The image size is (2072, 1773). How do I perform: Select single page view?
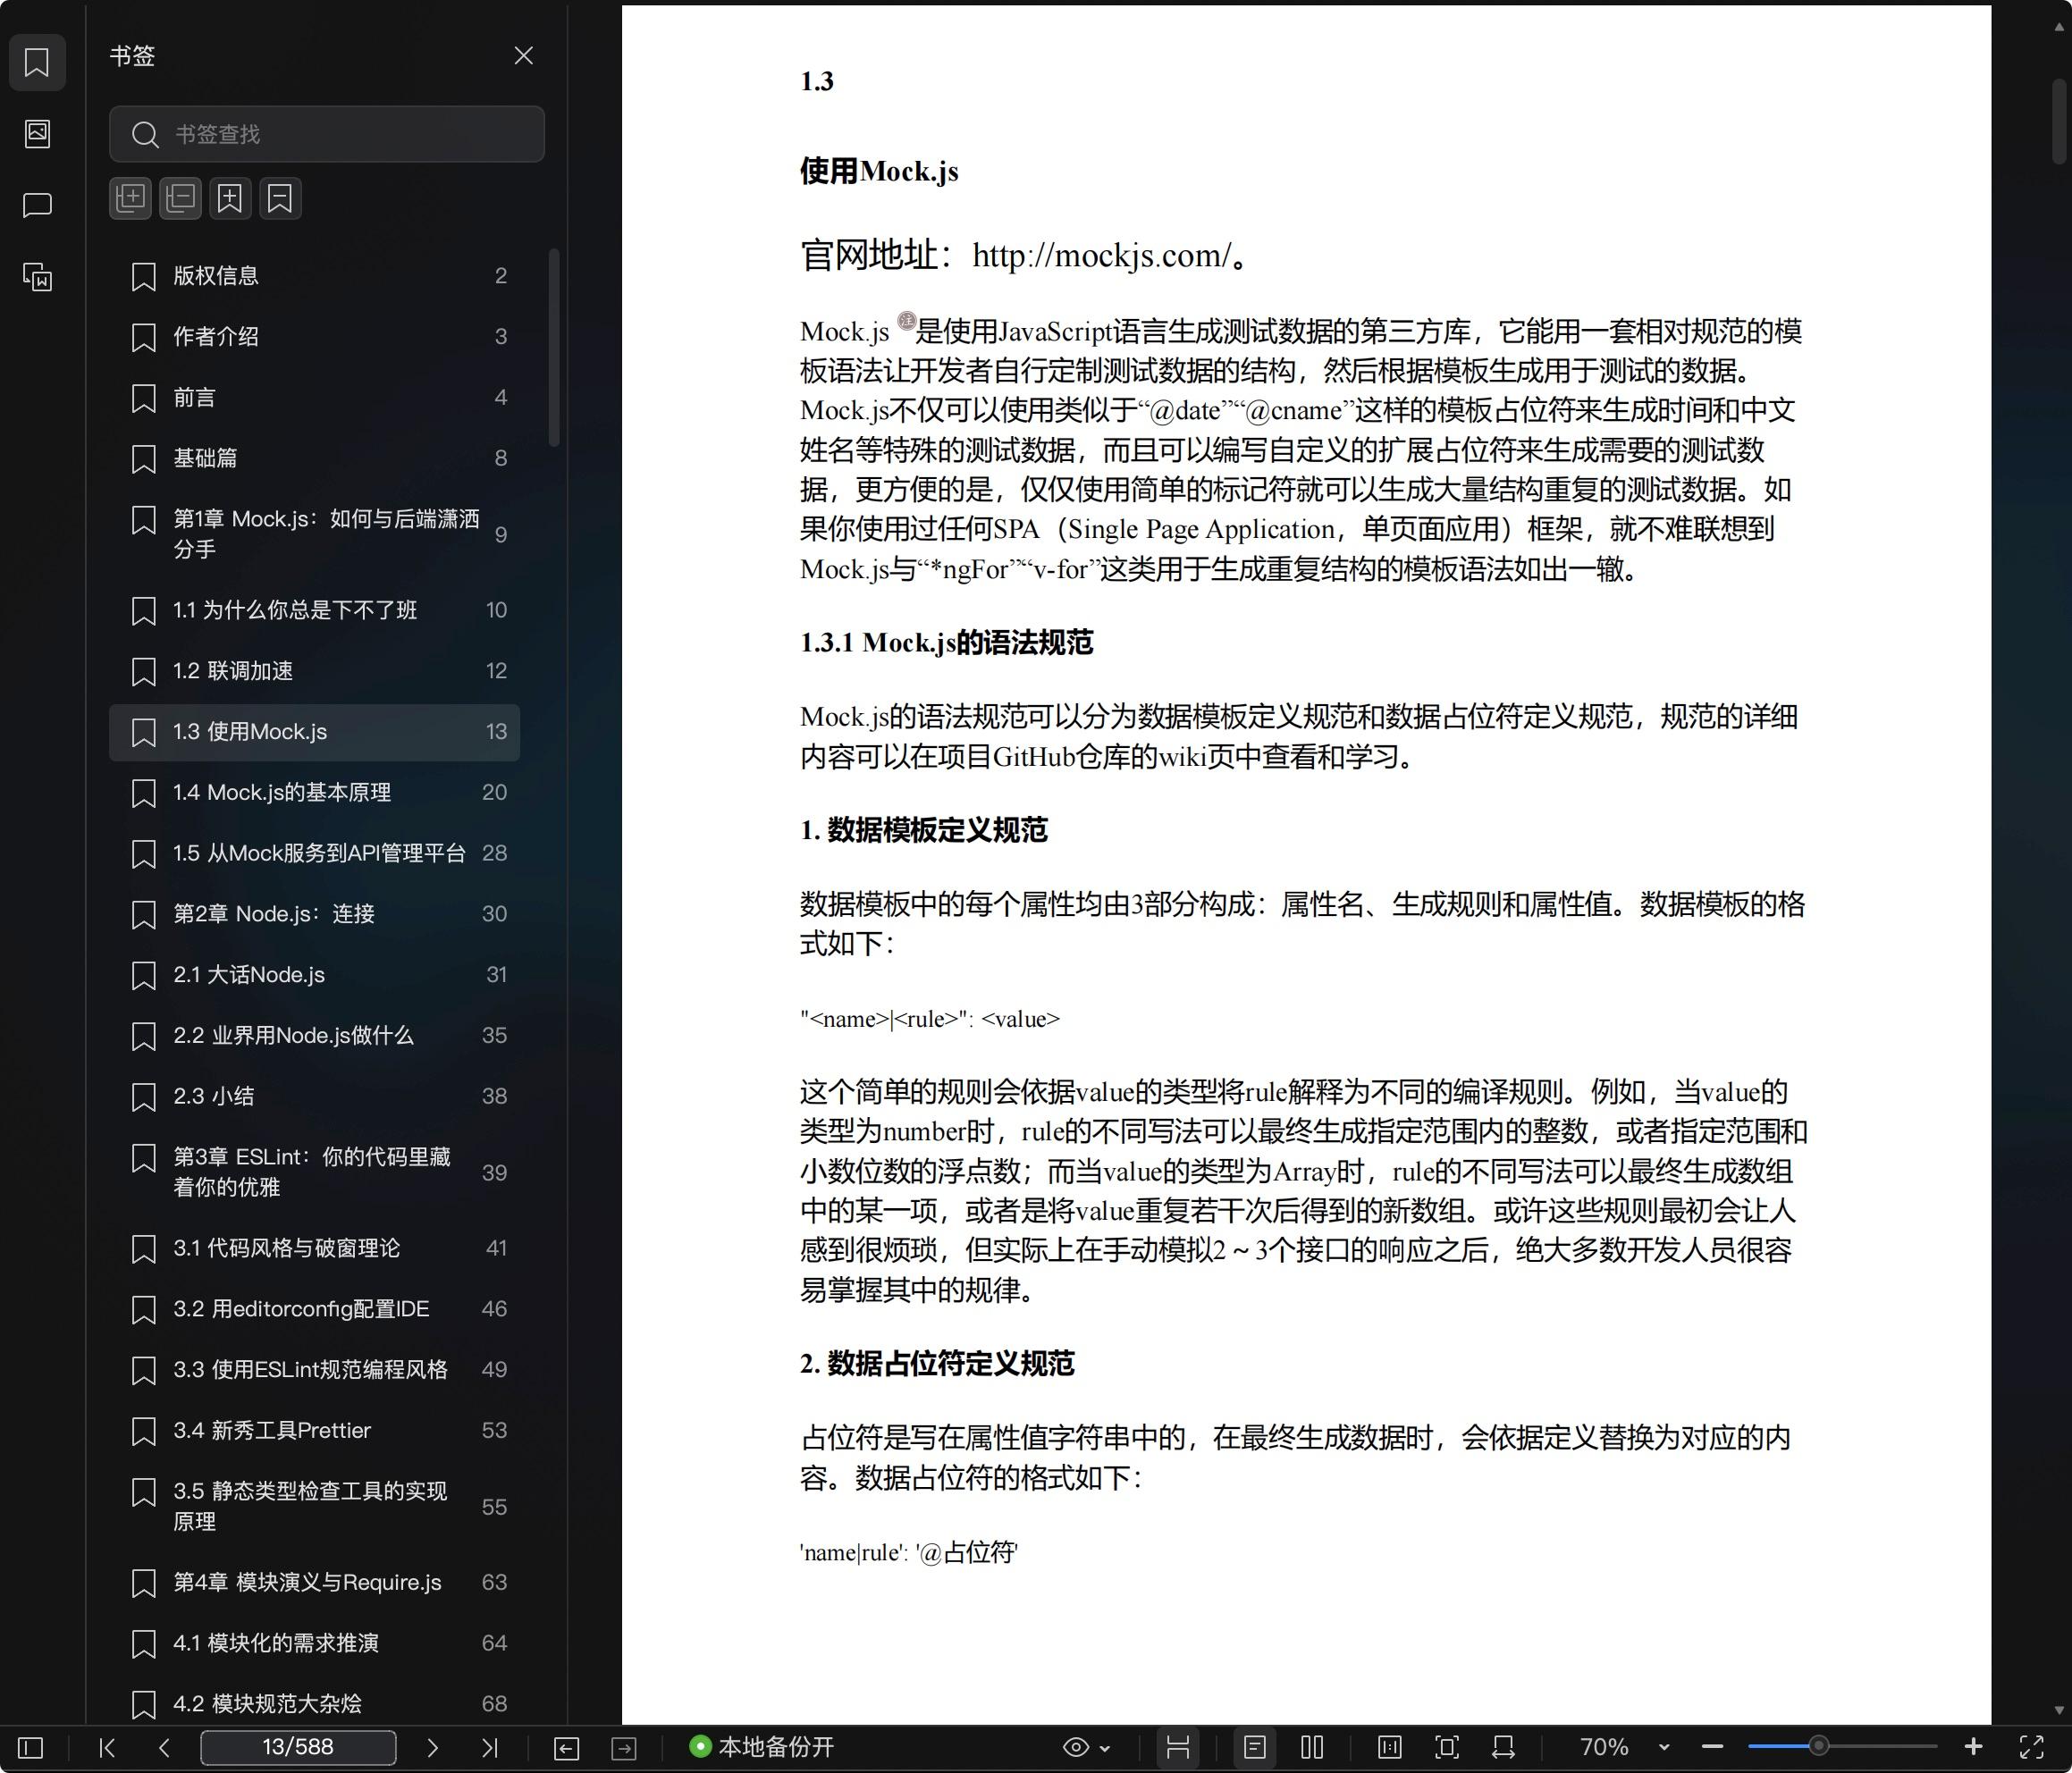[x=1255, y=1747]
